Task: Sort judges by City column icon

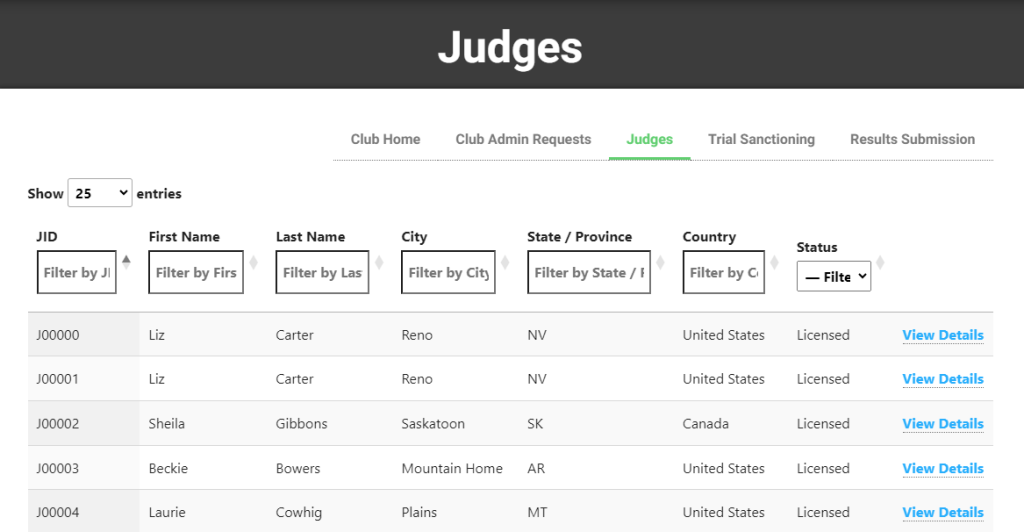Action: (x=505, y=263)
